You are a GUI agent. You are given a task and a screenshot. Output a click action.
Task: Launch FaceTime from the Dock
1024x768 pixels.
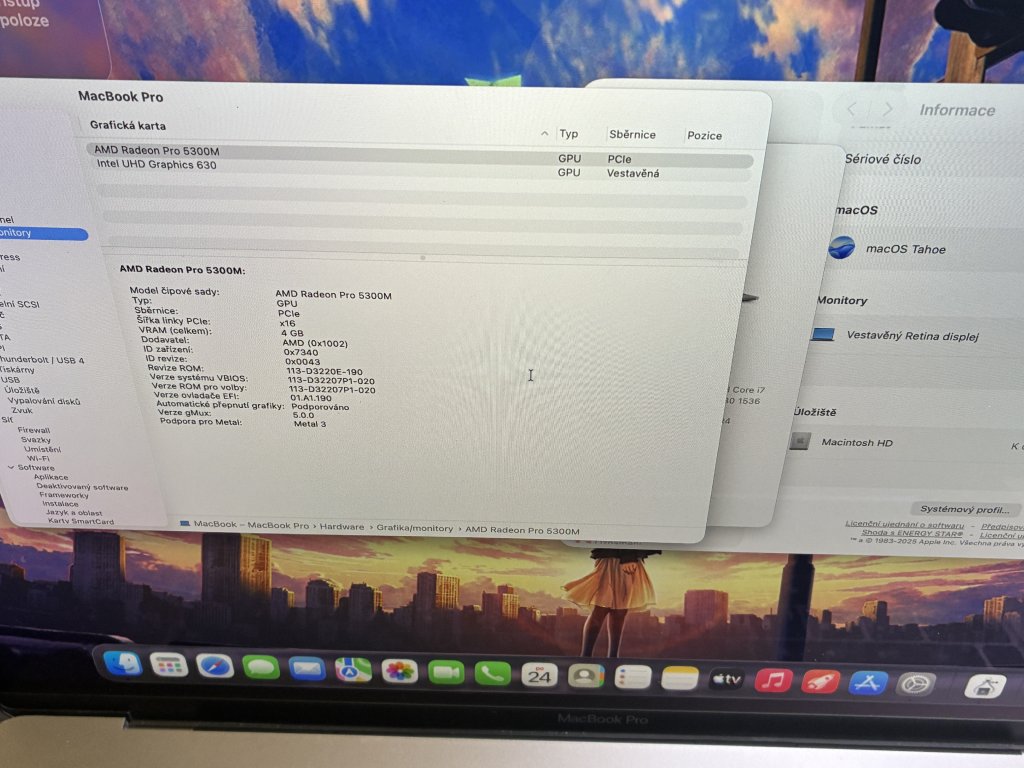tap(446, 673)
